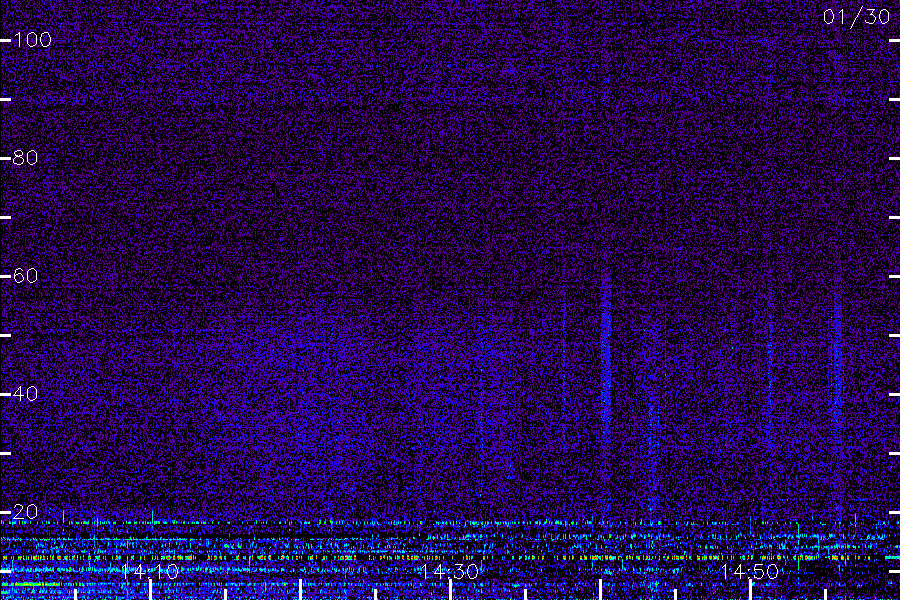The width and height of the screenshot is (900, 600).
Task: Click the 14:50 time label
Action: pyautogui.click(x=749, y=571)
